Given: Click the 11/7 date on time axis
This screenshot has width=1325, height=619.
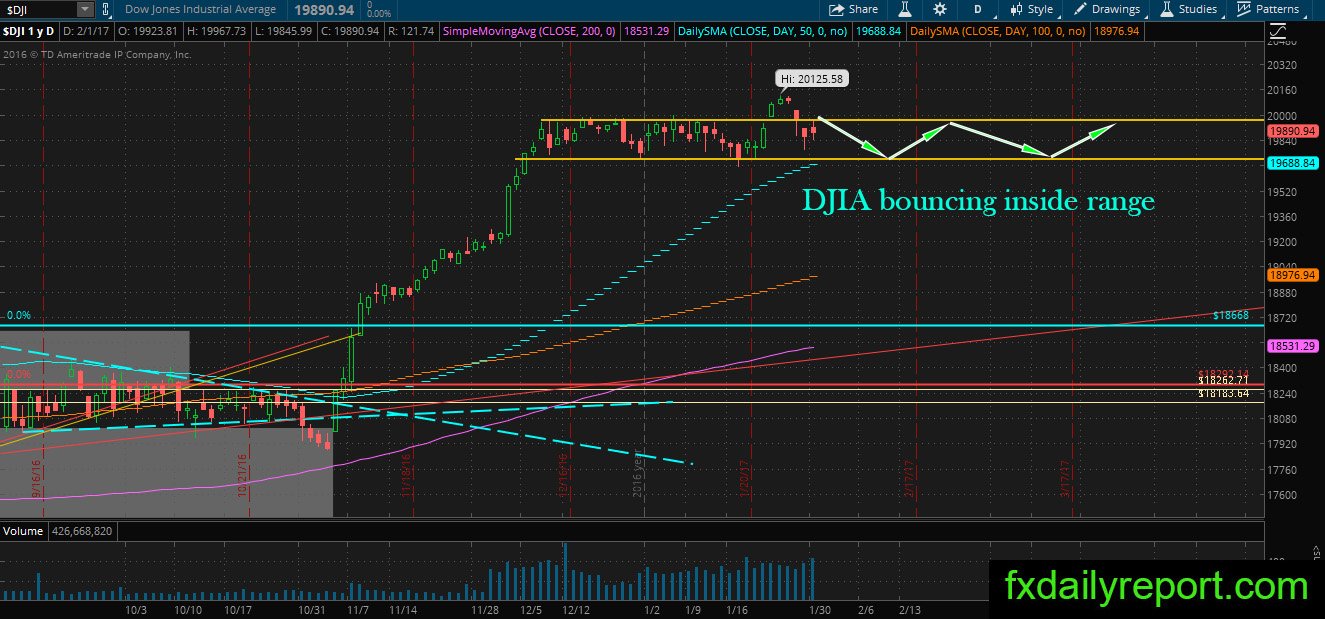Looking at the screenshot, I should click(x=358, y=609).
